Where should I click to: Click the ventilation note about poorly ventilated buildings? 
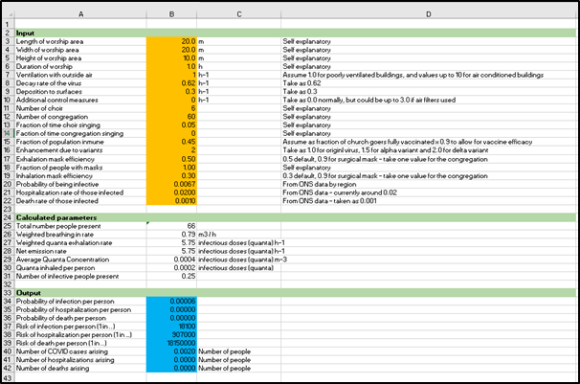(413, 75)
